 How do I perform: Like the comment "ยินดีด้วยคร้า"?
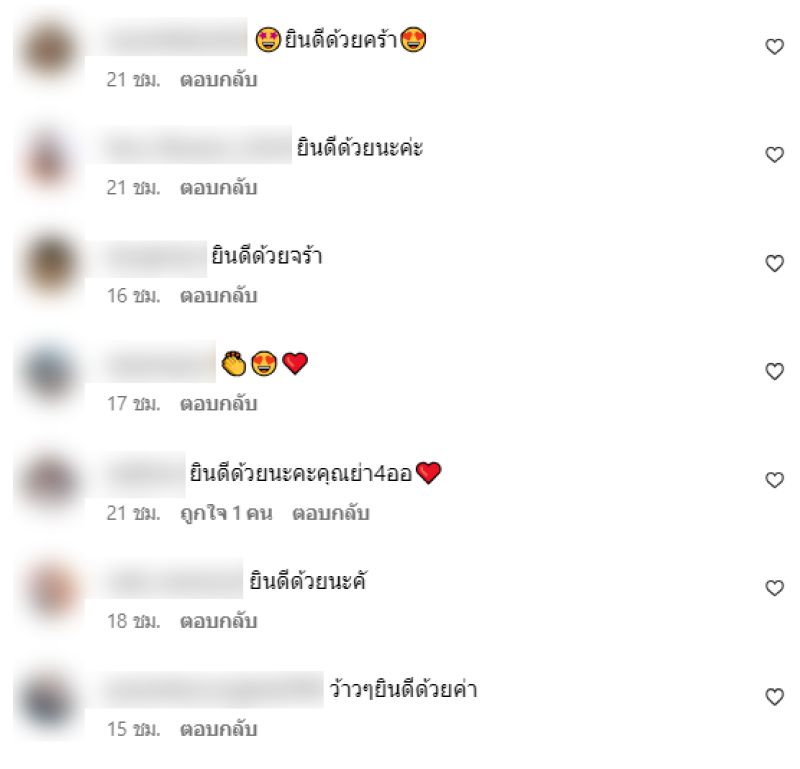774,46
